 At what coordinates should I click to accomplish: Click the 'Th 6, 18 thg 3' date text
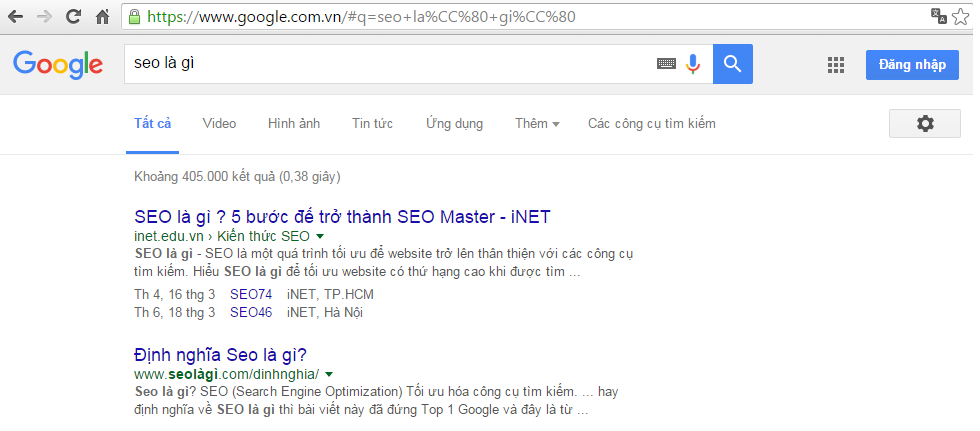(174, 312)
